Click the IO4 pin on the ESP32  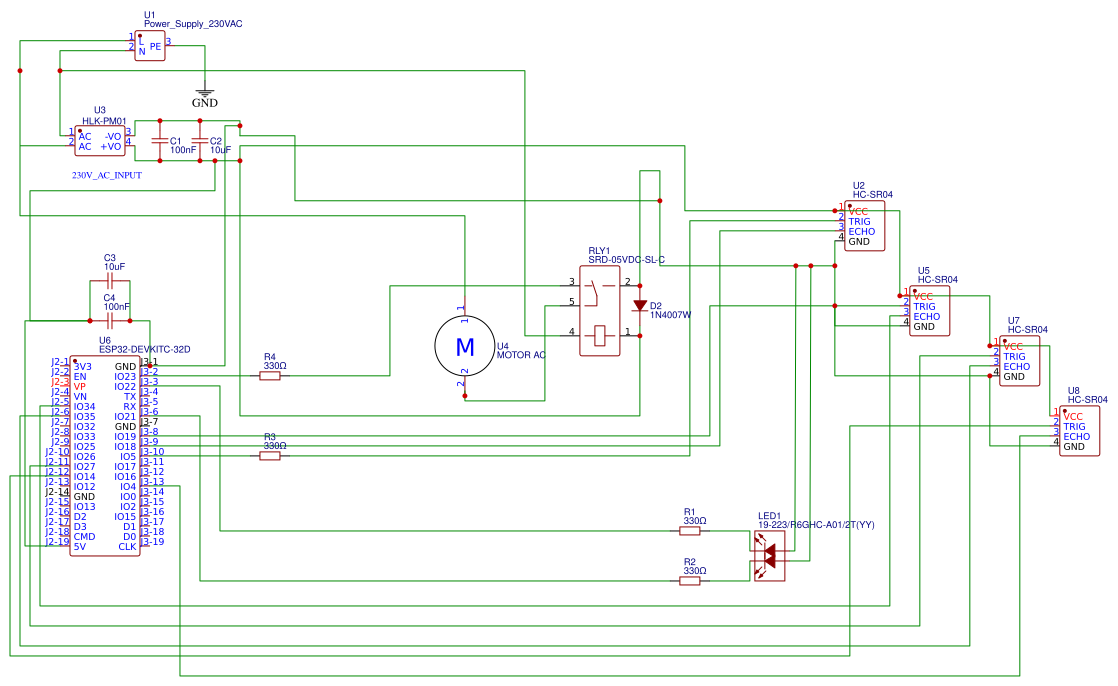point(128,486)
